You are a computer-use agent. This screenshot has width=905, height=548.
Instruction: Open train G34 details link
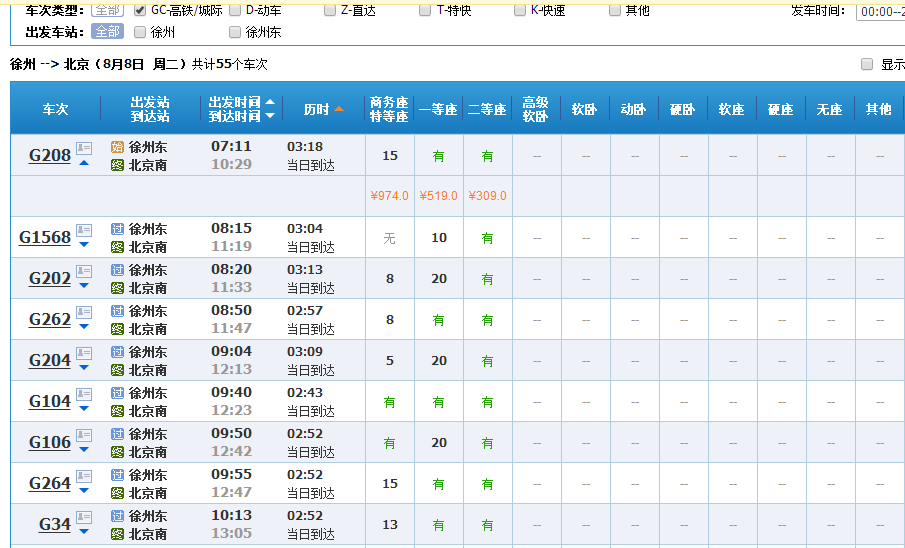point(55,524)
